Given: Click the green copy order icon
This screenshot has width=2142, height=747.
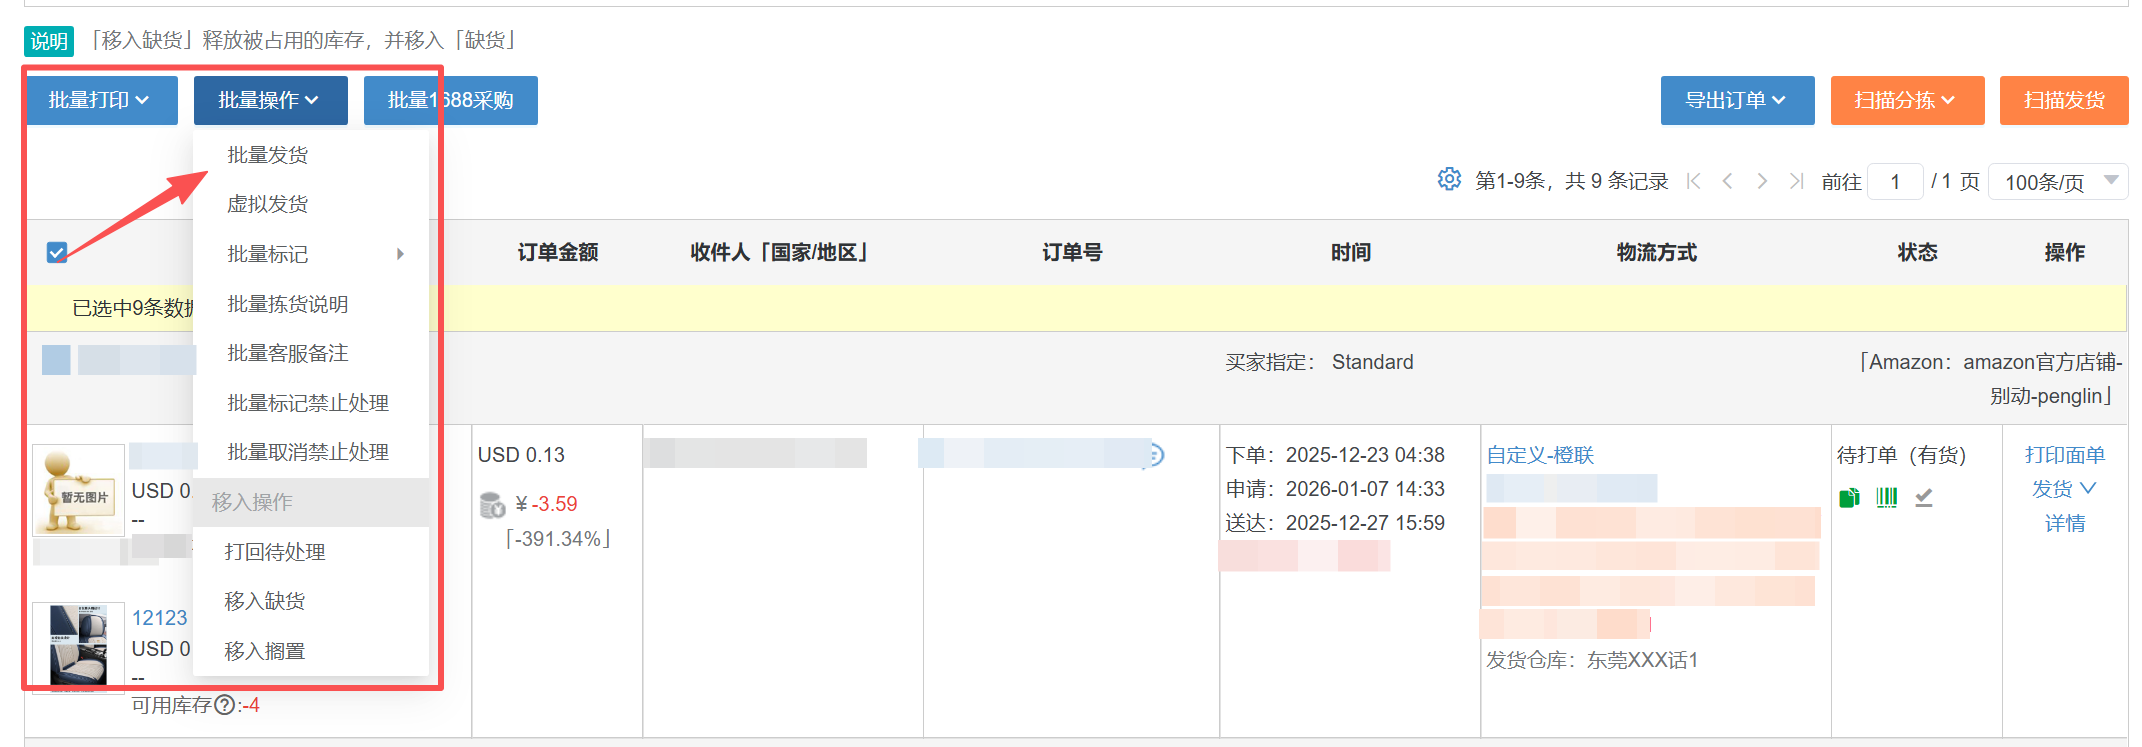Looking at the screenshot, I should click(x=1849, y=497).
